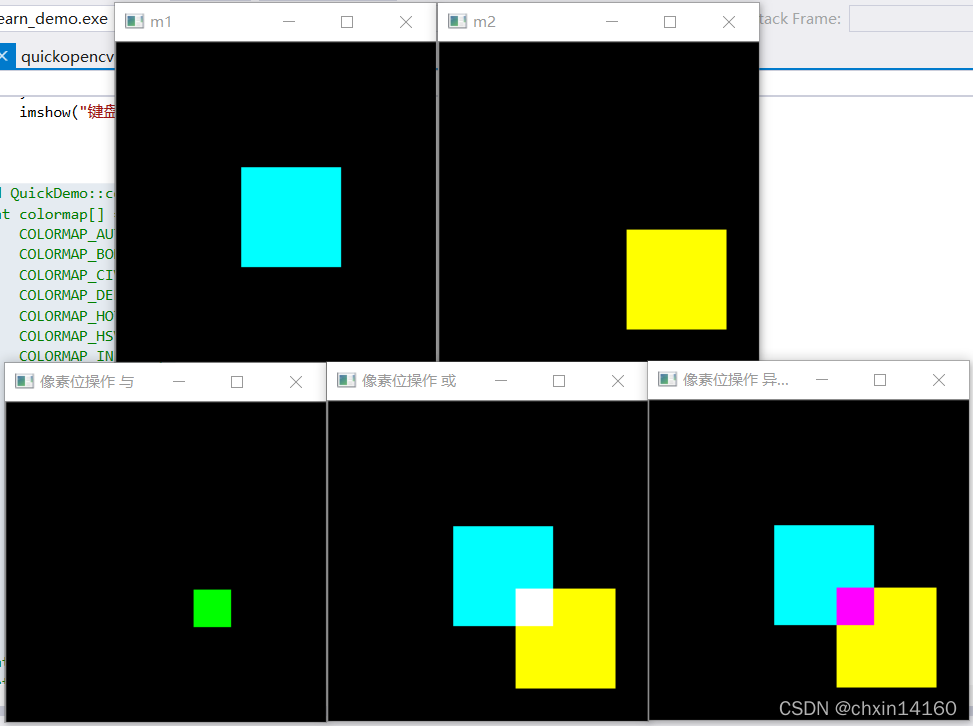Image resolution: width=973 pixels, height=726 pixels.
Task: Maximize the 像素位操作 异... window
Action: [880, 380]
